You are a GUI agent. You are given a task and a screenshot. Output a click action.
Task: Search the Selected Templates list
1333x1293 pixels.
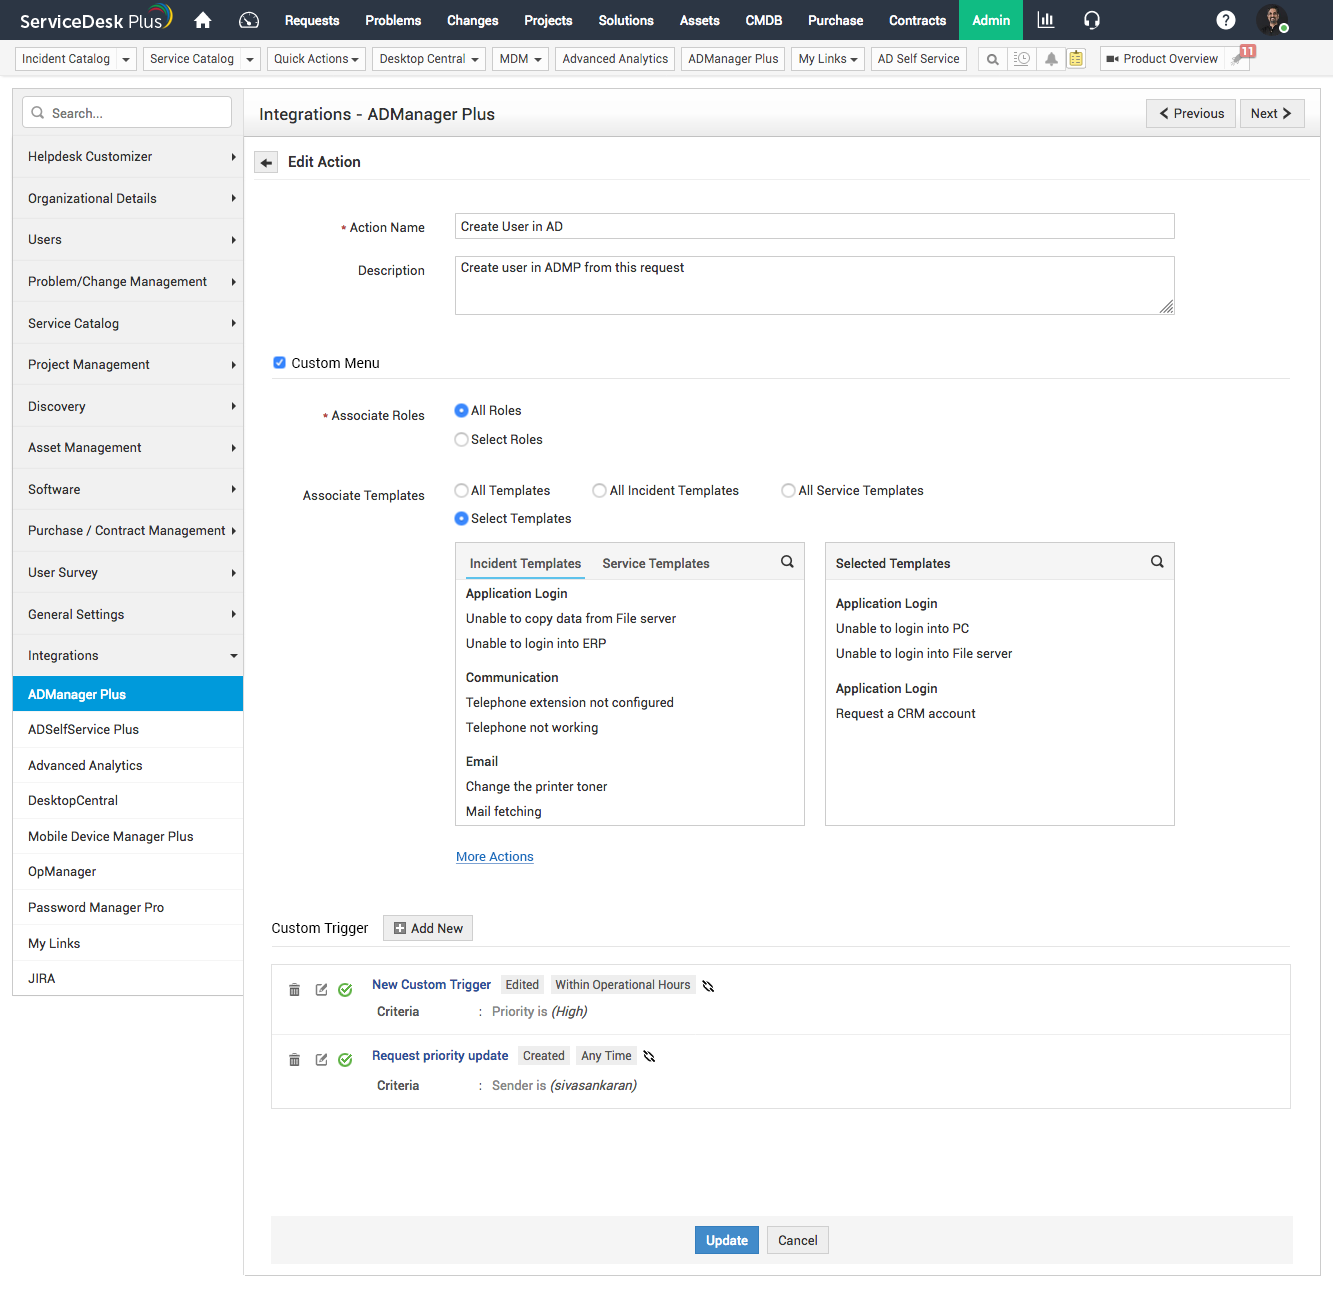[1157, 562]
